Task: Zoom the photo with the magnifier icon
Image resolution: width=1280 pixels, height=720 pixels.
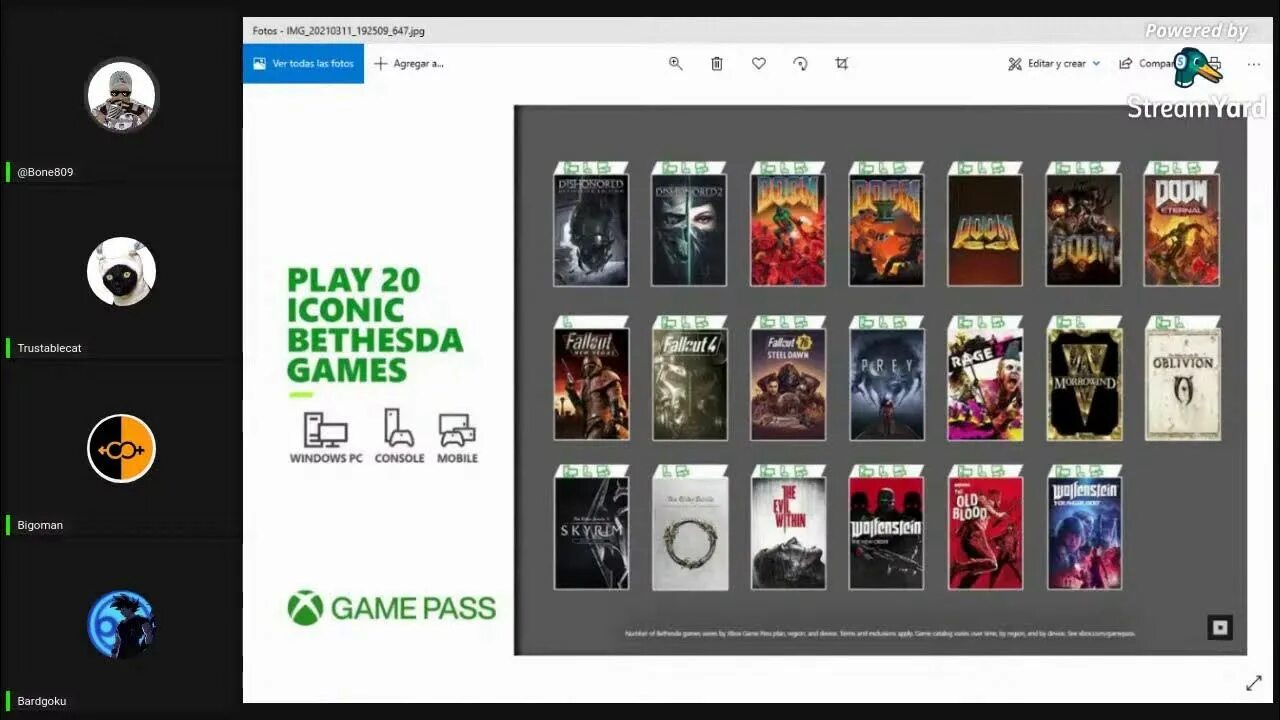Action: coord(676,63)
